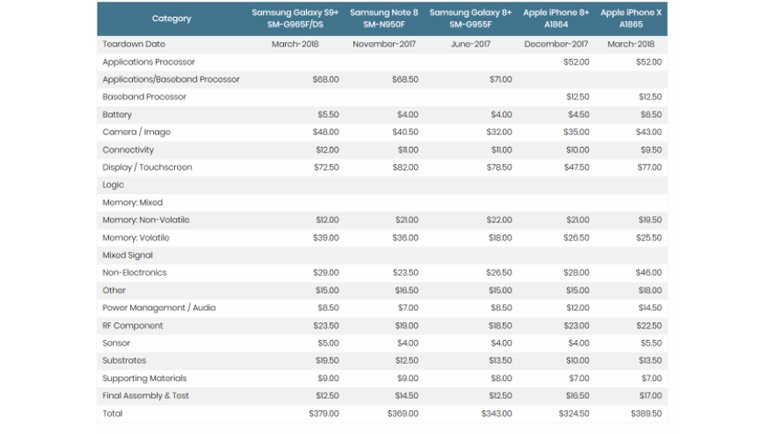Select the Apple iPhone X column header

[633, 19]
